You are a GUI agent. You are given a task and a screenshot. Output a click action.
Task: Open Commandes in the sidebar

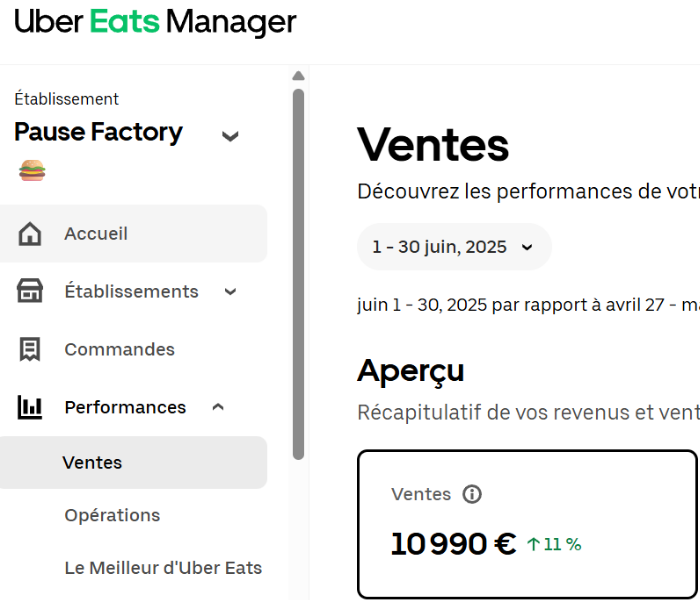pyautogui.click(x=119, y=350)
